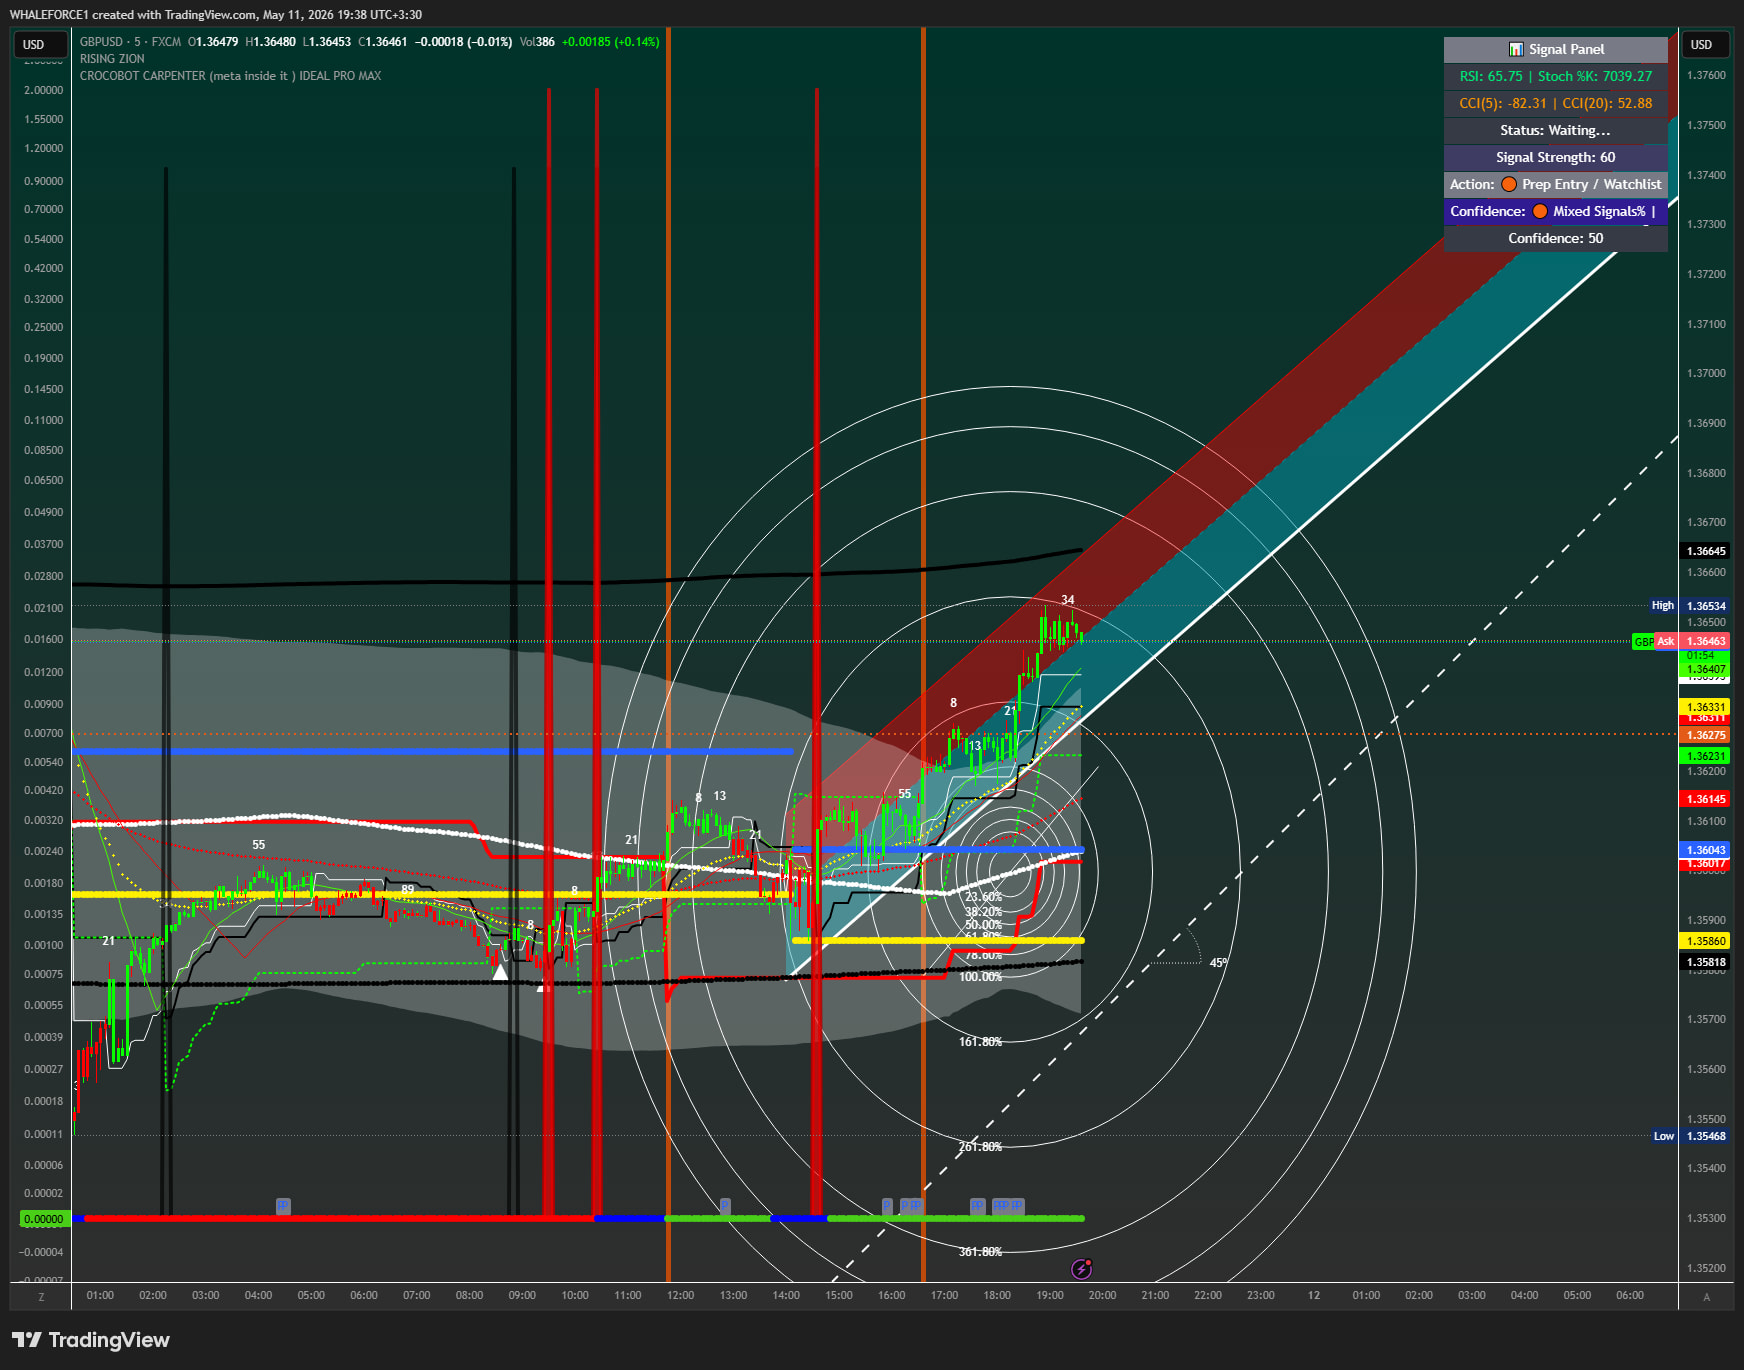Select the RISING ZION indicator legend
This screenshot has width=1744, height=1370.
click(112, 59)
